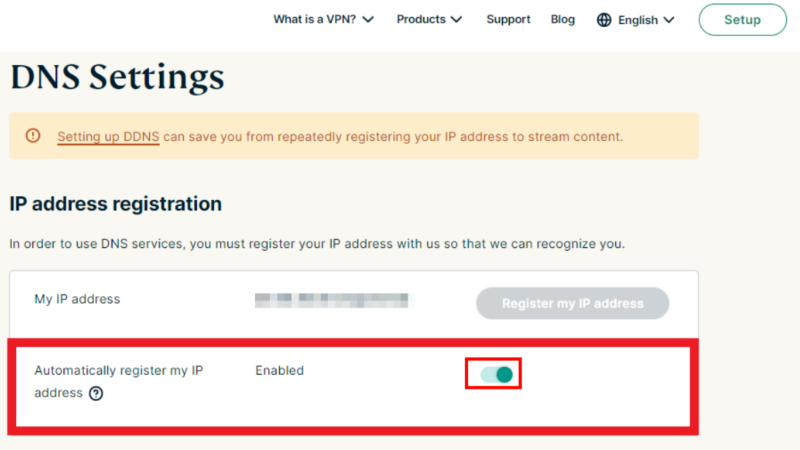Click the Enabled status text

click(x=279, y=371)
